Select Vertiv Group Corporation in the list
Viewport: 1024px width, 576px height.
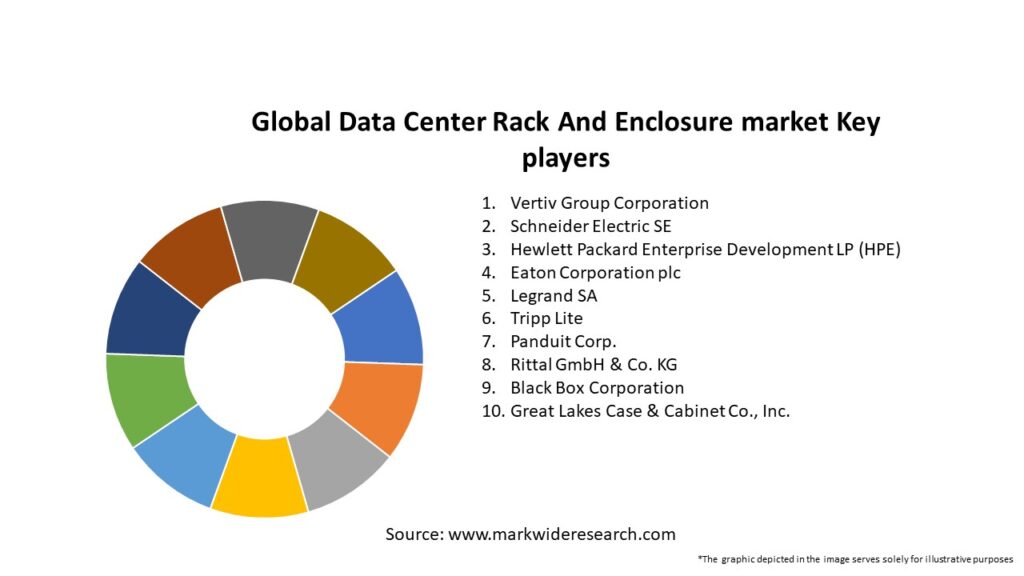click(x=608, y=203)
